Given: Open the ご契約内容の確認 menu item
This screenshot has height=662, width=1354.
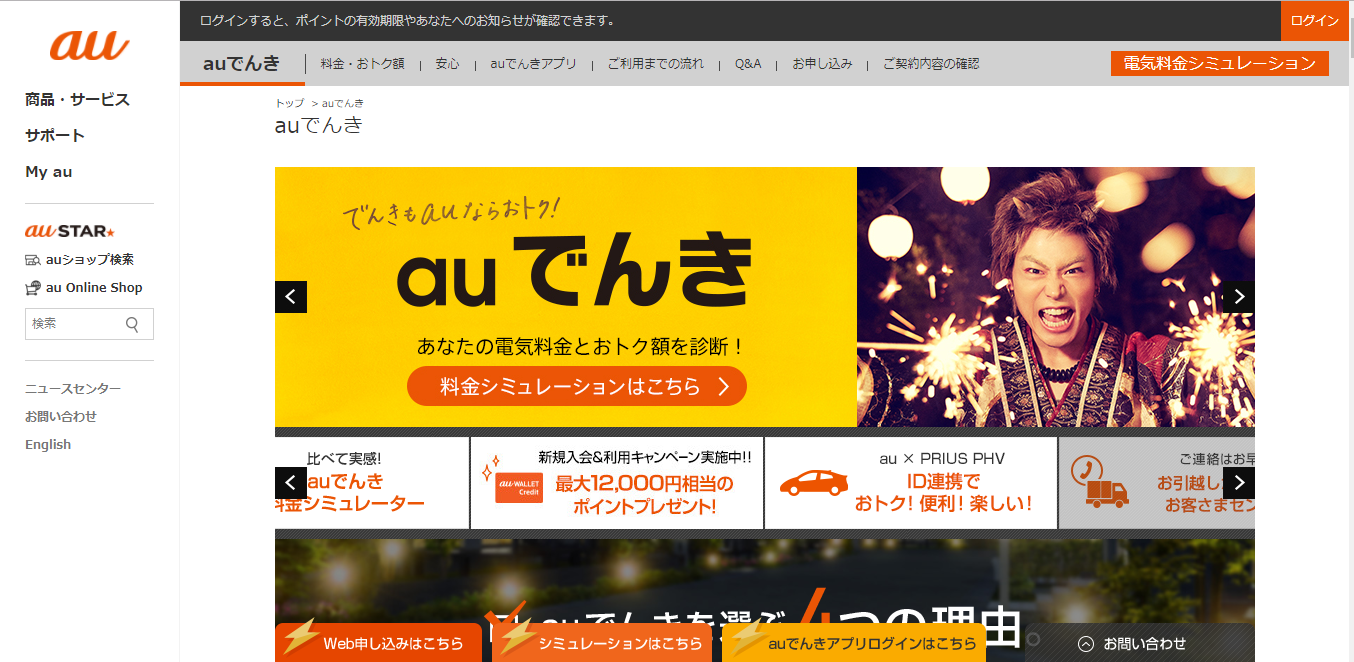Looking at the screenshot, I should pyautogui.click(x=931, y=64).
